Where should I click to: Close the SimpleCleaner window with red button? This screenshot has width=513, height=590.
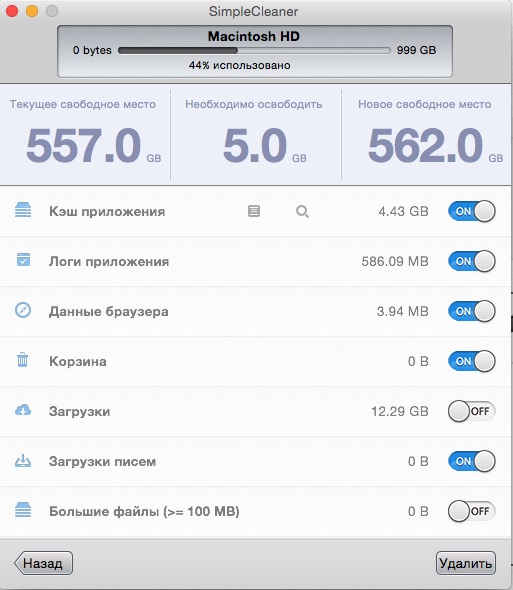pos(12,11)
